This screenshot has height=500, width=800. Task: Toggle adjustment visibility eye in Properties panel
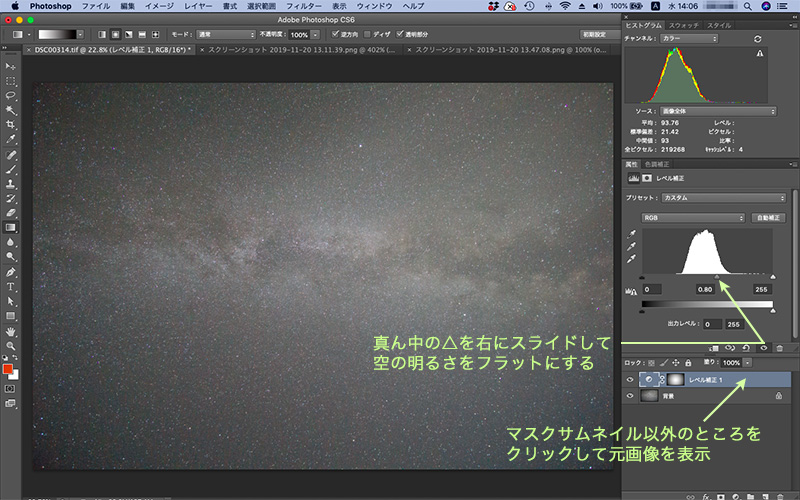[764, 348]
